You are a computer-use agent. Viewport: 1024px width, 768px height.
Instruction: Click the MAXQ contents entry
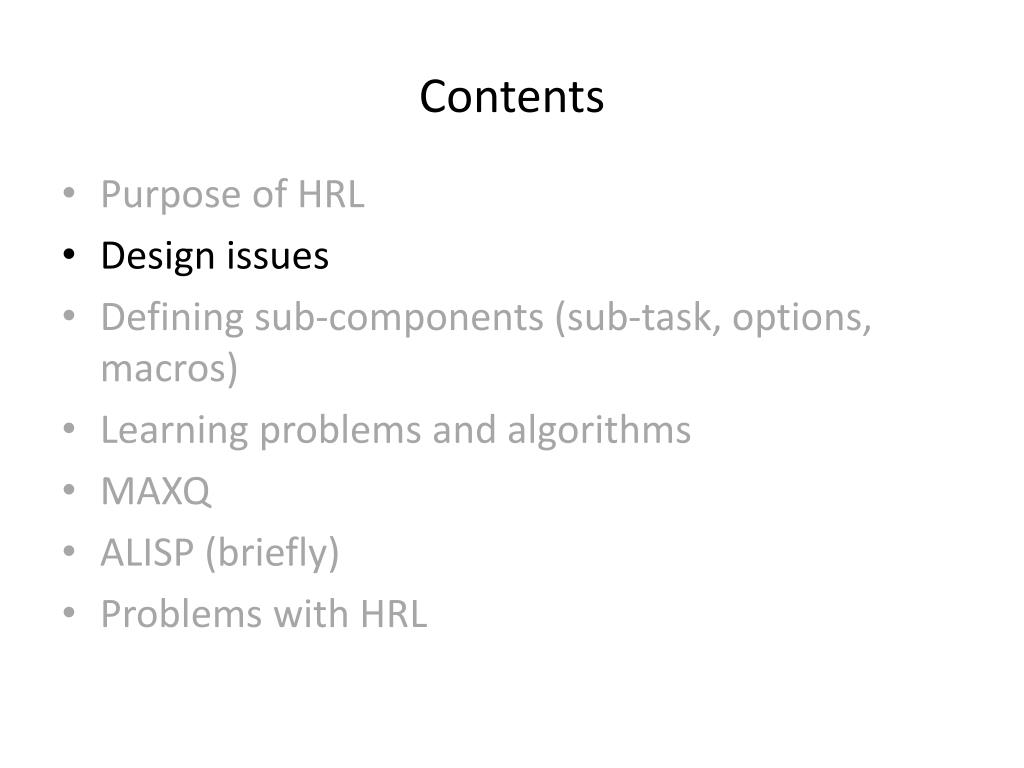pos(156,491)
